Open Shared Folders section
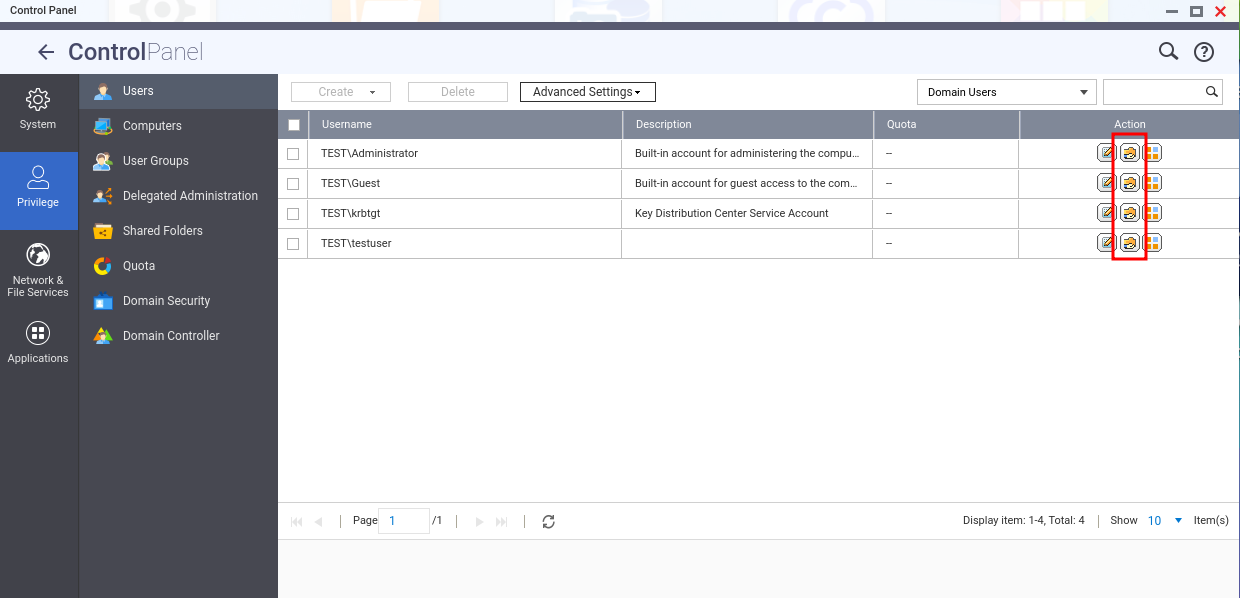 (162, 231)
